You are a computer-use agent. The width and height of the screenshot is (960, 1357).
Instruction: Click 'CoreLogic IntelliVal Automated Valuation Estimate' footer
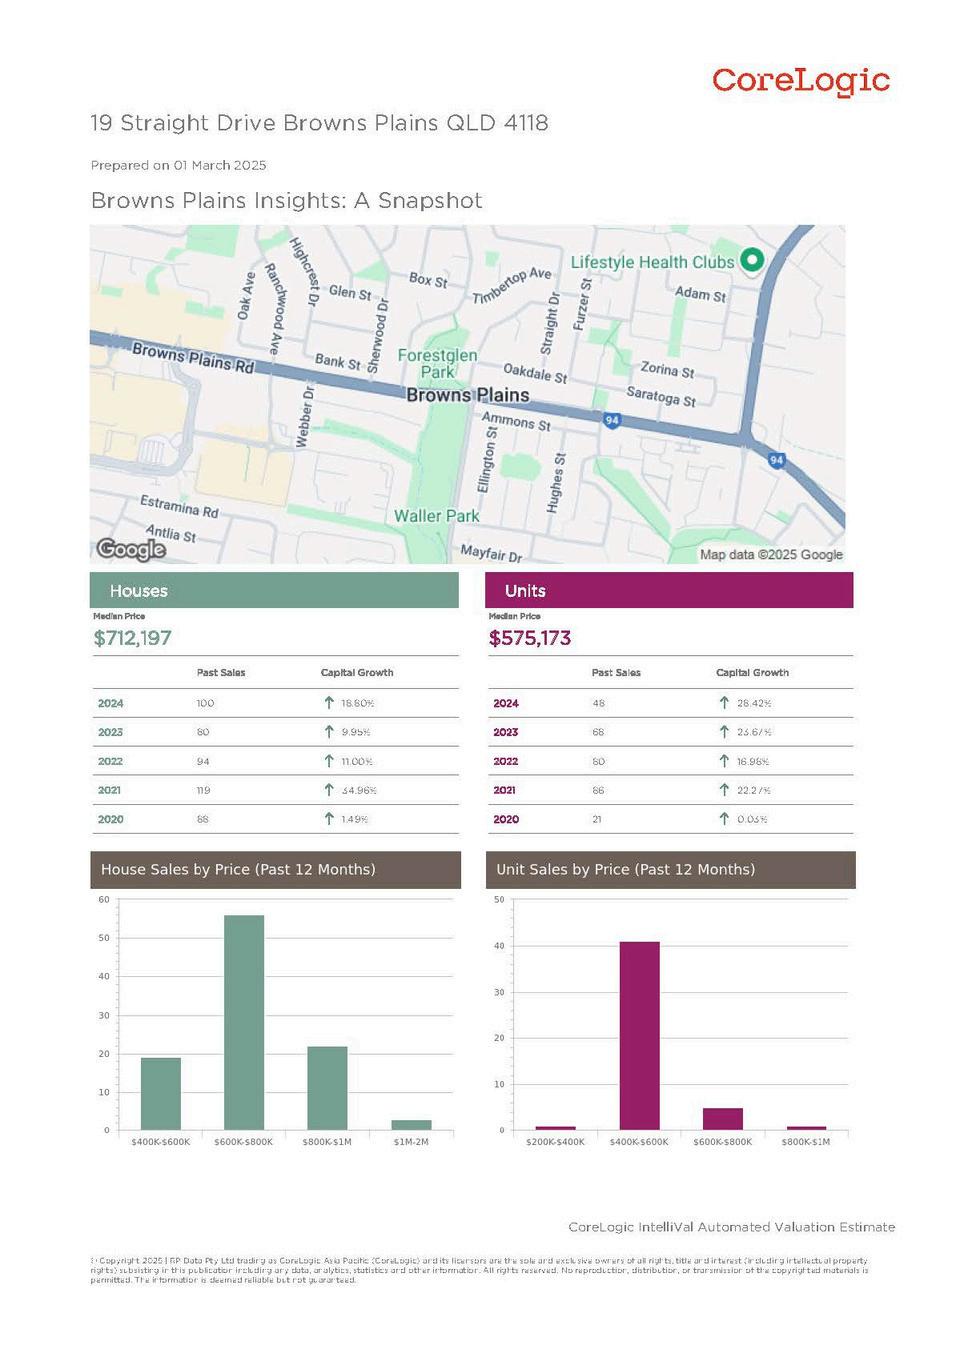pos(731,1226)
